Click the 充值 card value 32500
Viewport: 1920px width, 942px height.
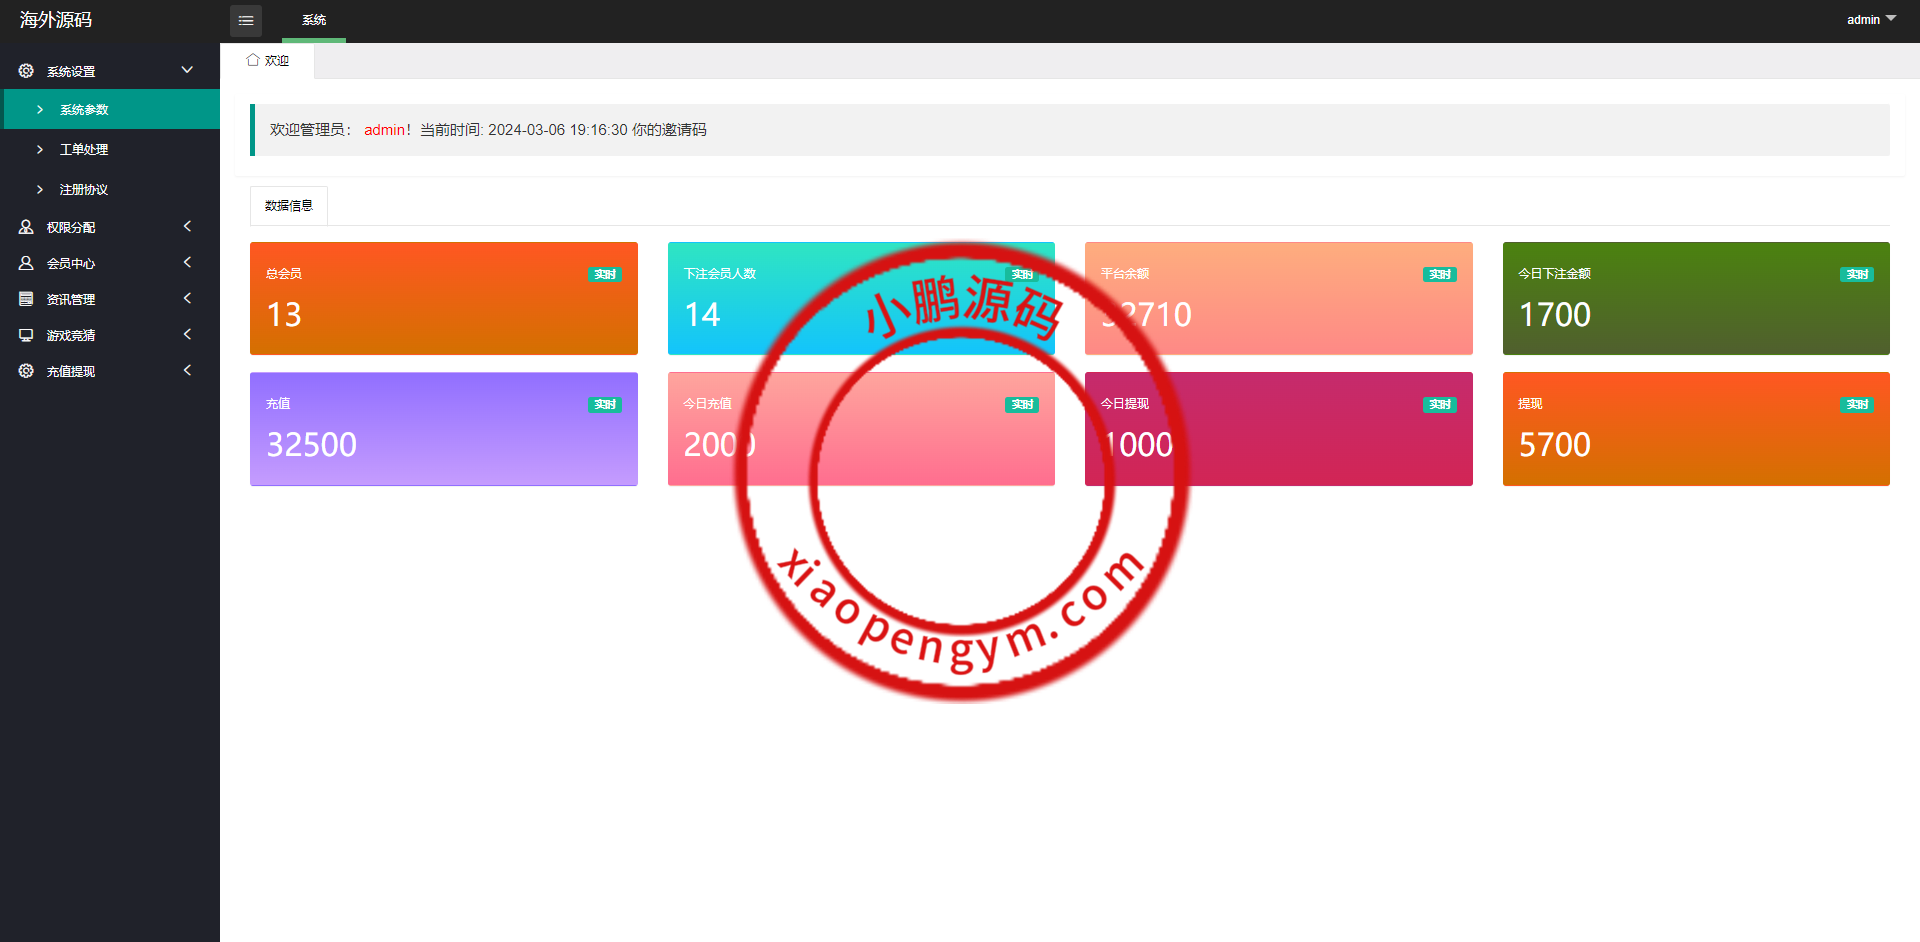(311, 445)
